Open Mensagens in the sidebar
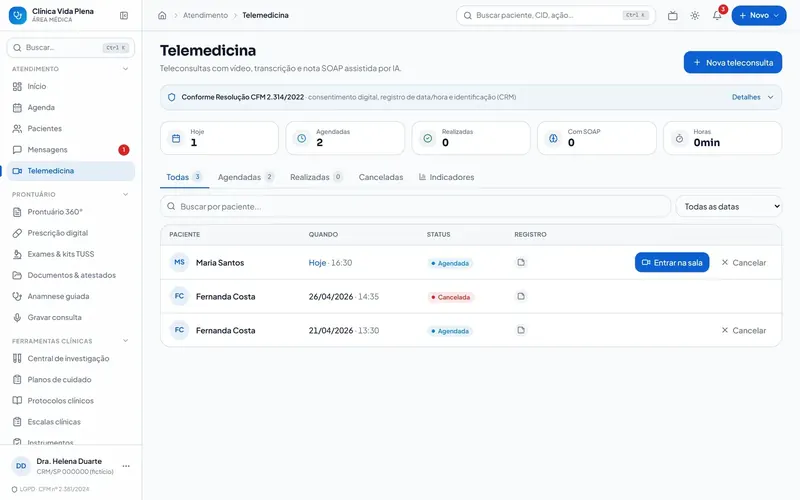Viewport: 800px width, 500px height. coord(70,149)
